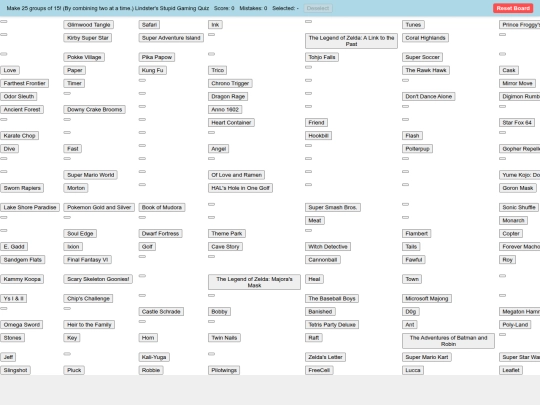
Task: Choose Adventures of Batman and Robin tile
Action: (x=448, y=341)
